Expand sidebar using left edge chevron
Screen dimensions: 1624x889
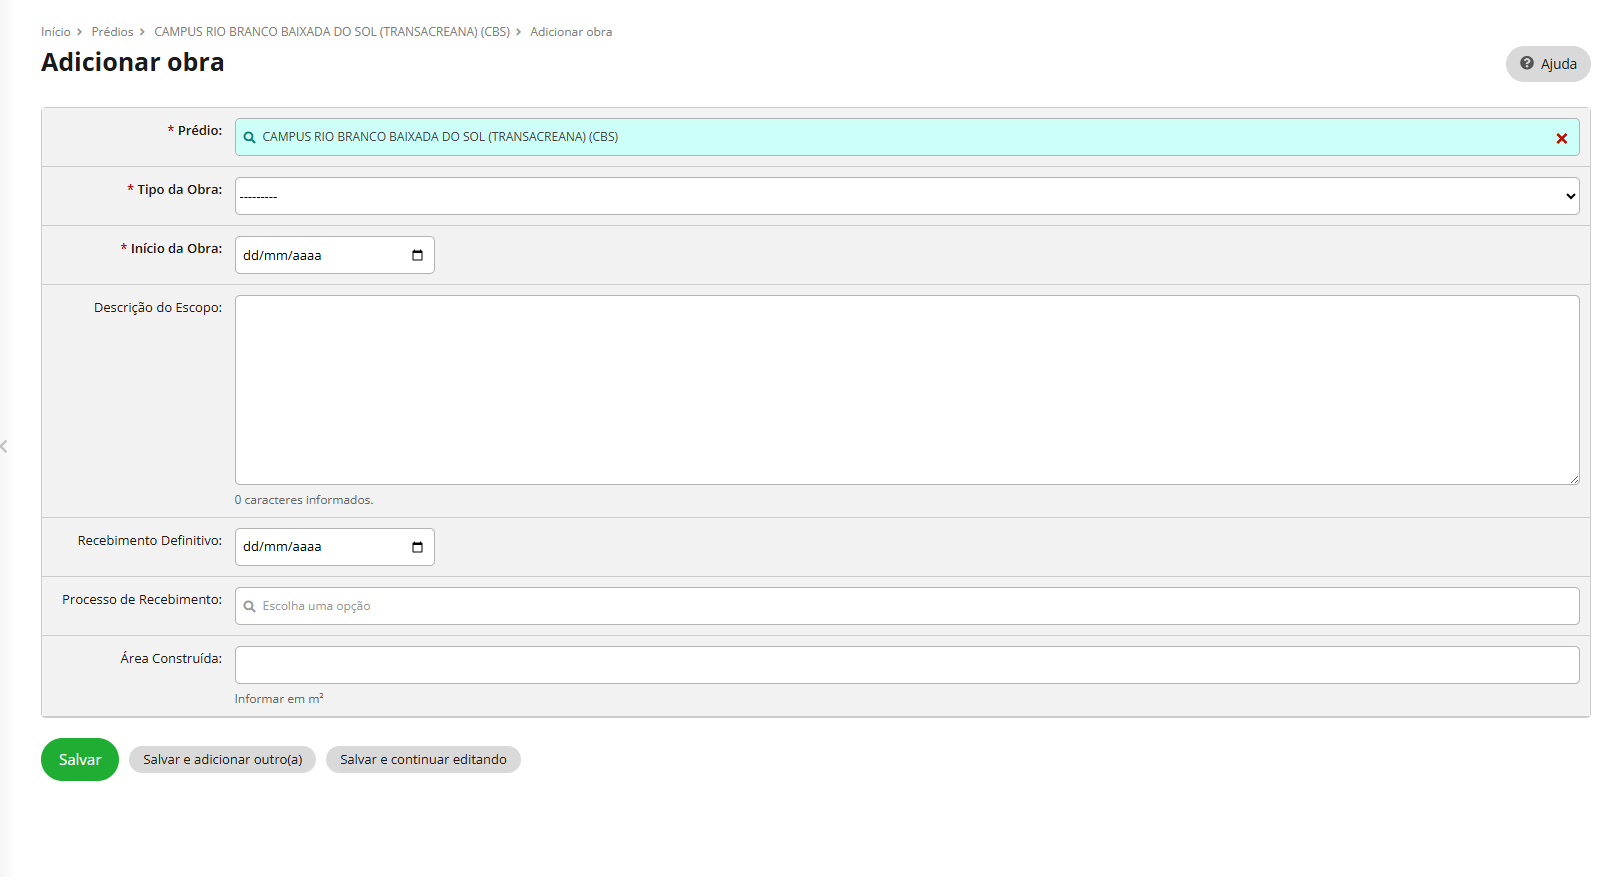pyautogui.click(x=5, y=447)
